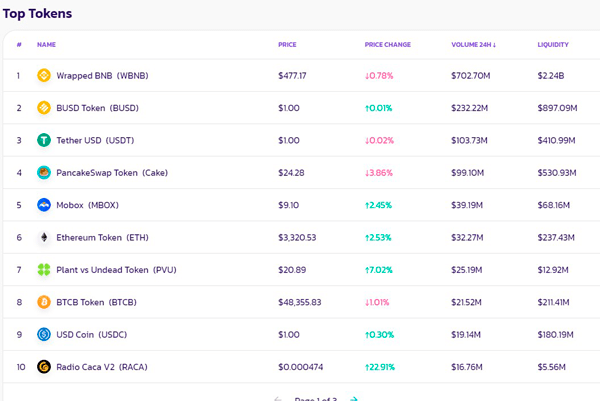Click the ↑0.01% price change

click(378, 108)
